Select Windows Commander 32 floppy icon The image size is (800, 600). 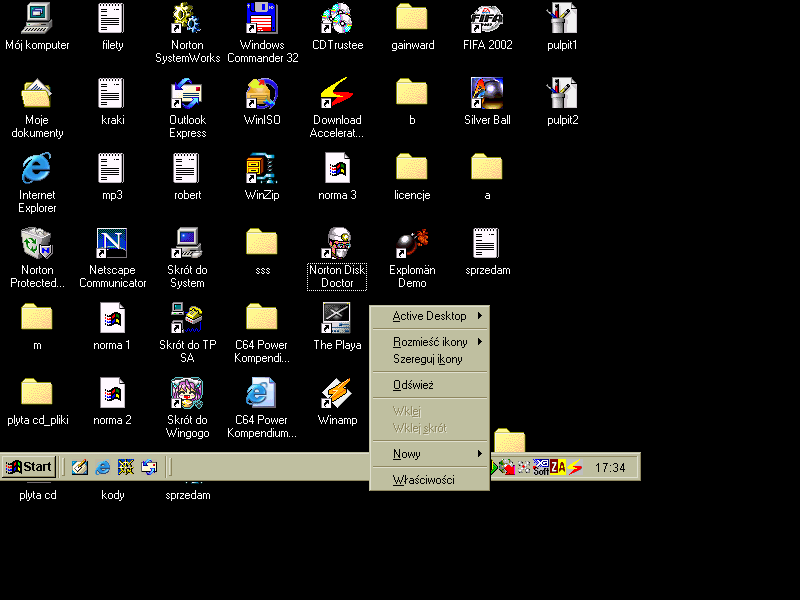(262, 18)
